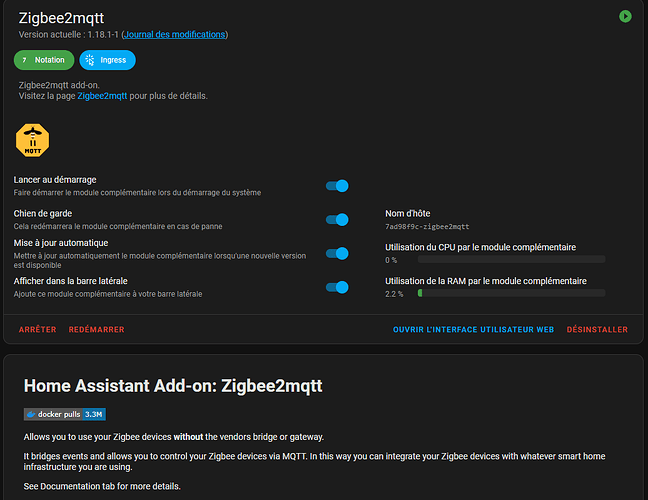Stop the add-on with ARRÊTER
The width and height of the screenshot is (648, 500).
(x=37, y=329)
